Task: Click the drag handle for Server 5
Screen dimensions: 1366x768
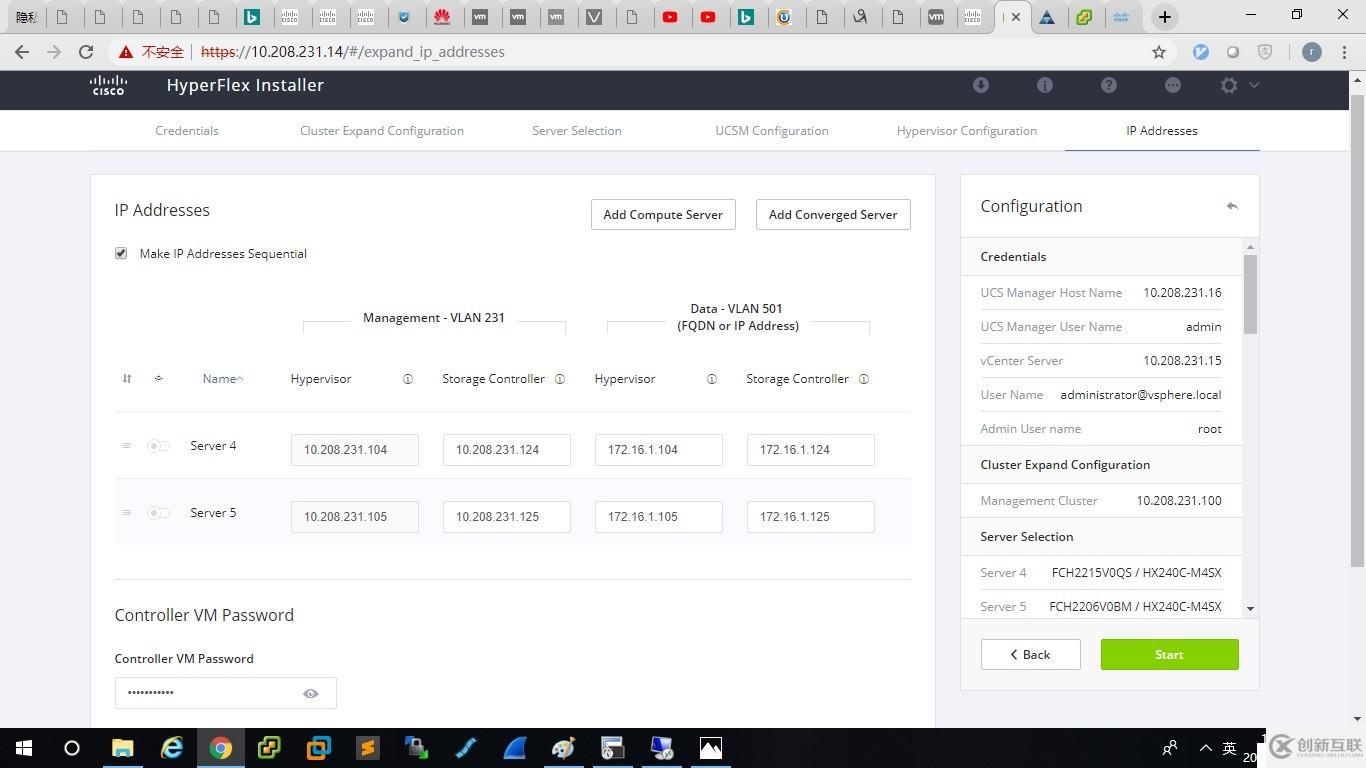Action: point(126,513)
